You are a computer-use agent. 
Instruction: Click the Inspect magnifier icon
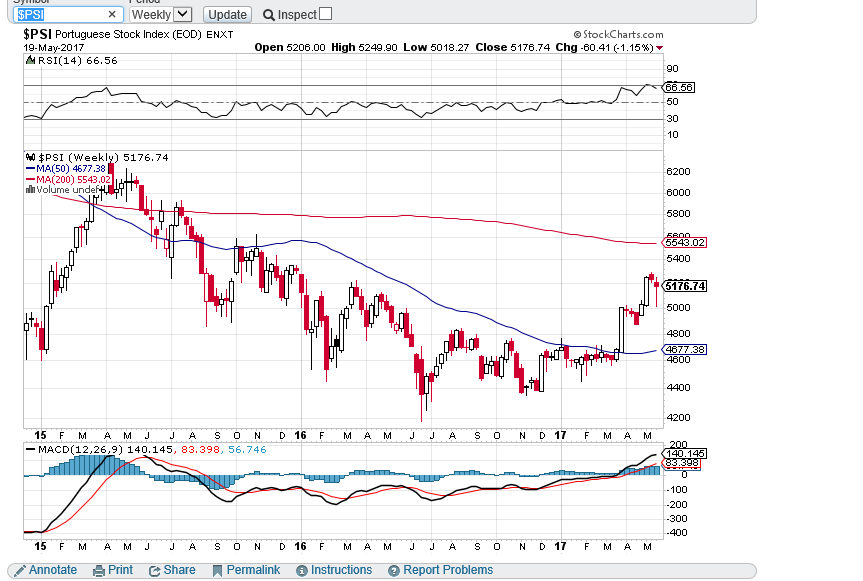269,15
